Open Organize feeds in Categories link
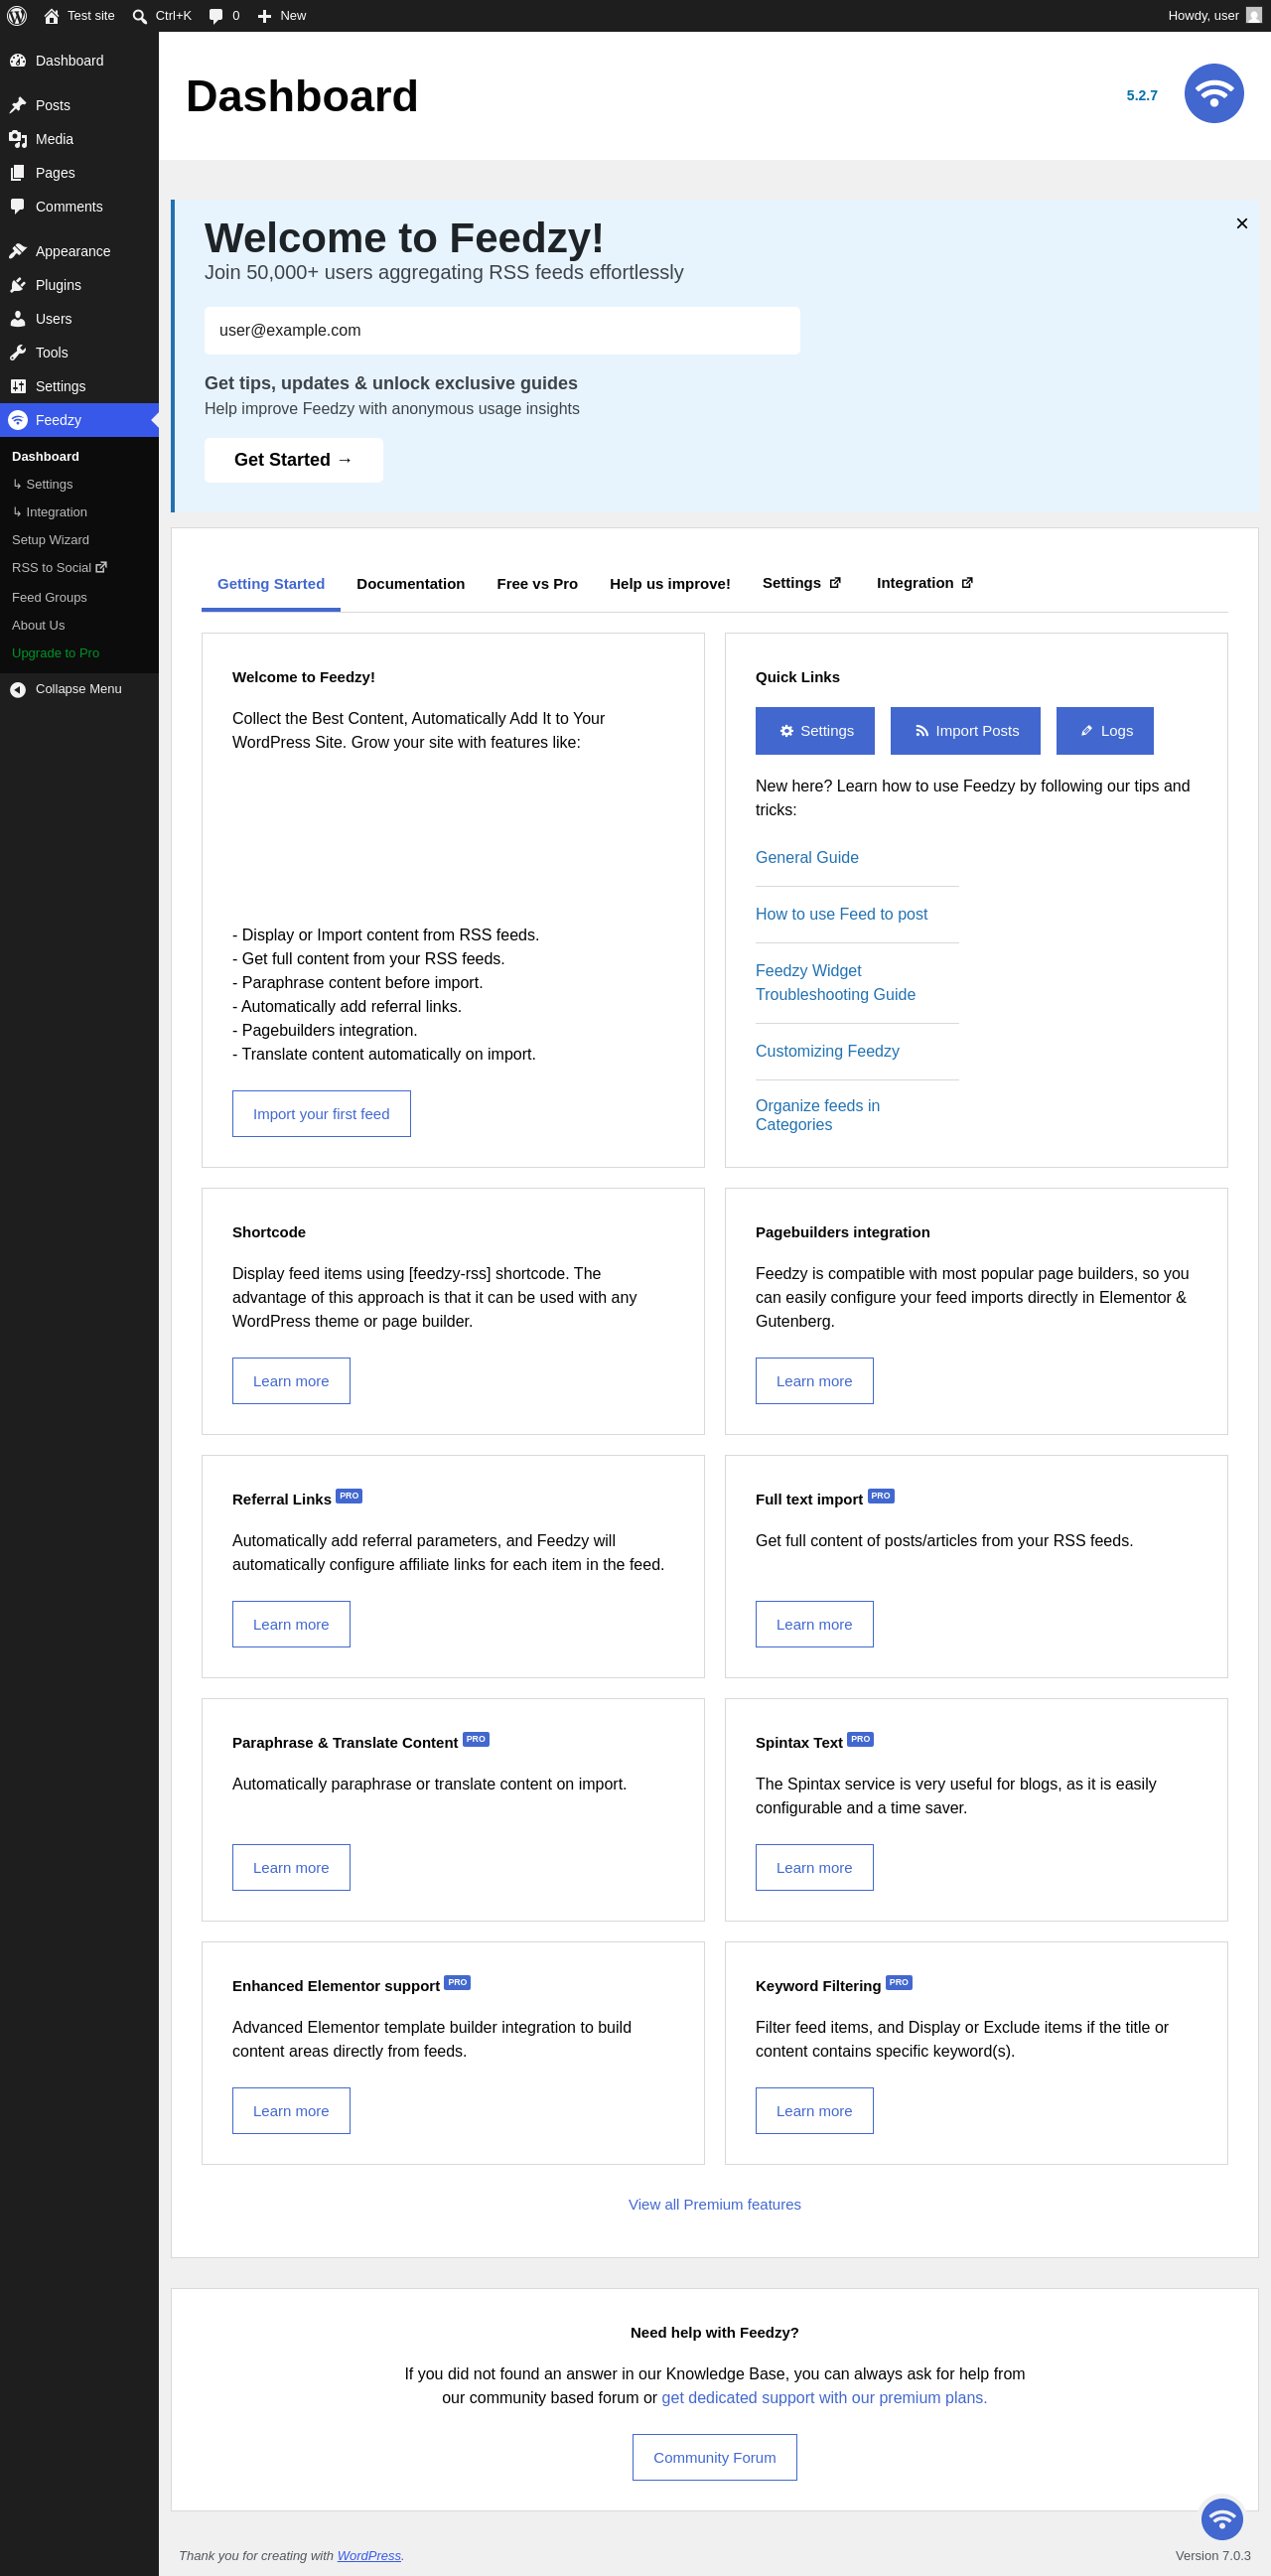 (818, 1115)
